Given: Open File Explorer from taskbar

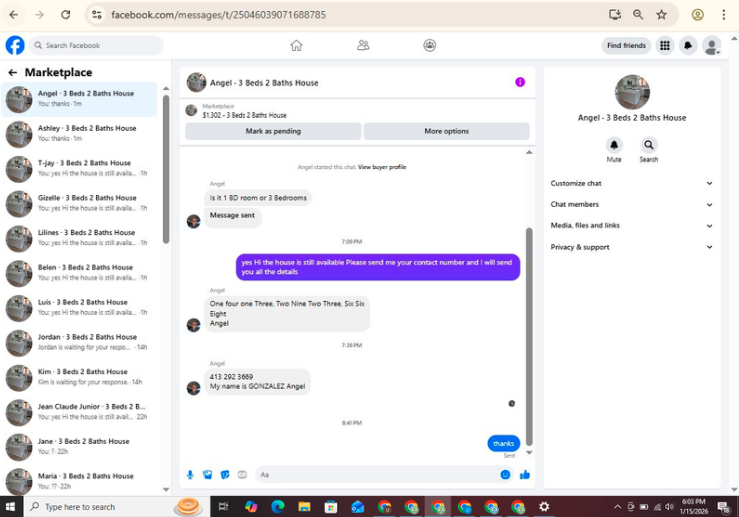Looking at the screenshot, I should pyautogui.click(x=304, y=507).
